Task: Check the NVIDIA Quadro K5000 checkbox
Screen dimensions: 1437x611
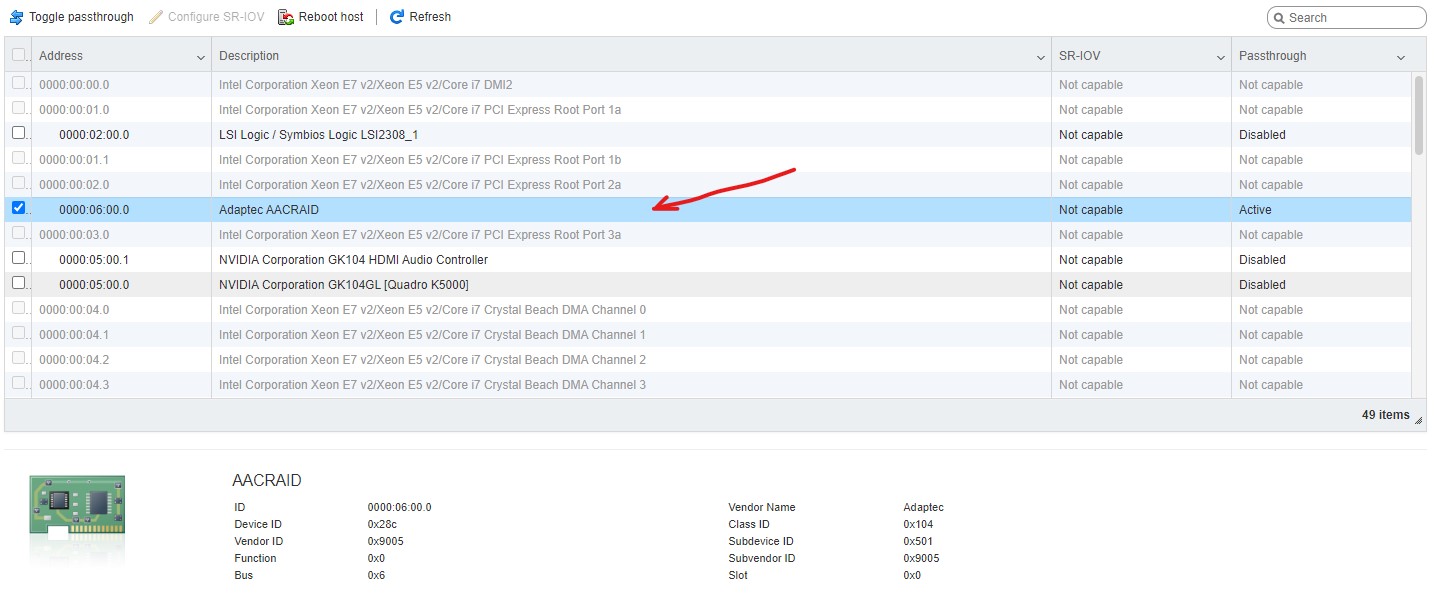Action: [x=18, y=283]
